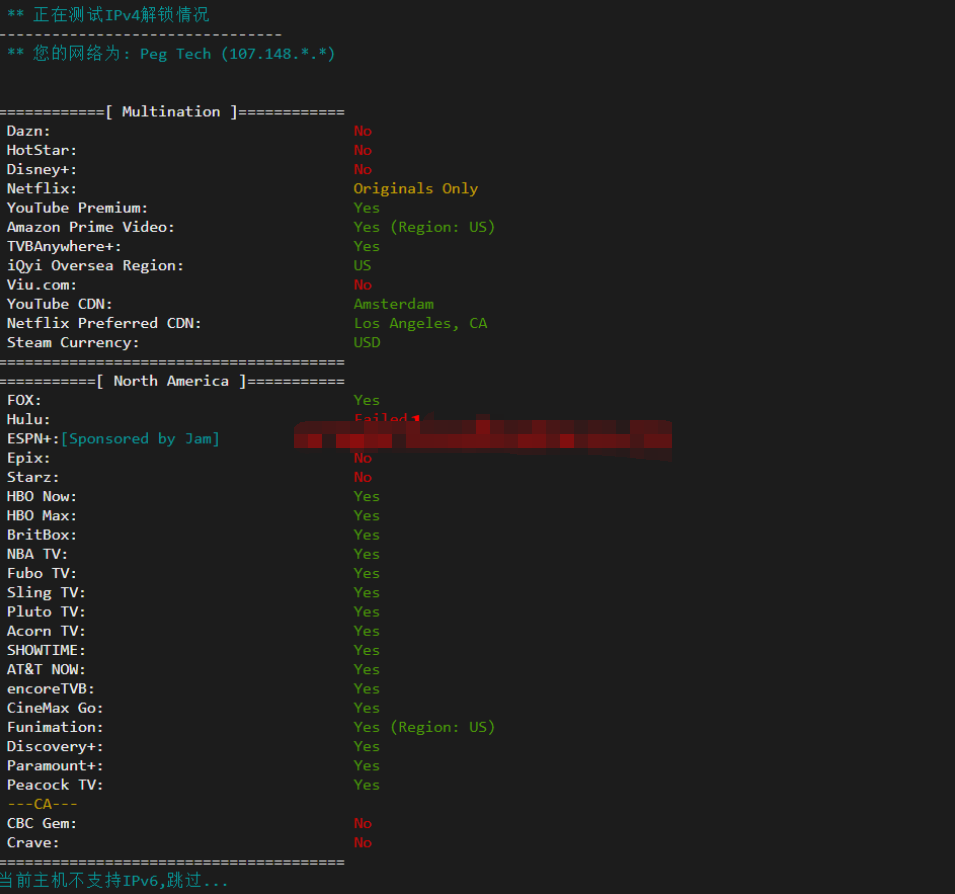955x894 pixels.
Task: Select the encoreTVB label
Action: pyautogui.click(x=51, y=689)
